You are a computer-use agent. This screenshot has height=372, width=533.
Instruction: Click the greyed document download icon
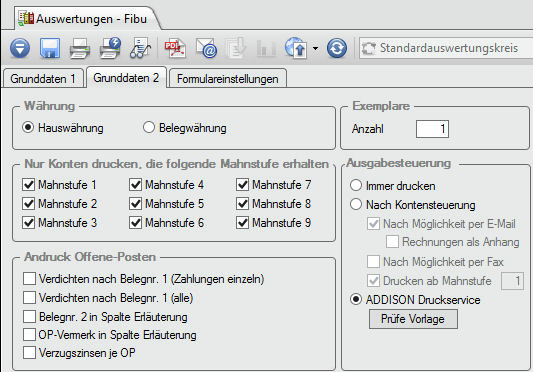[236, 48]
